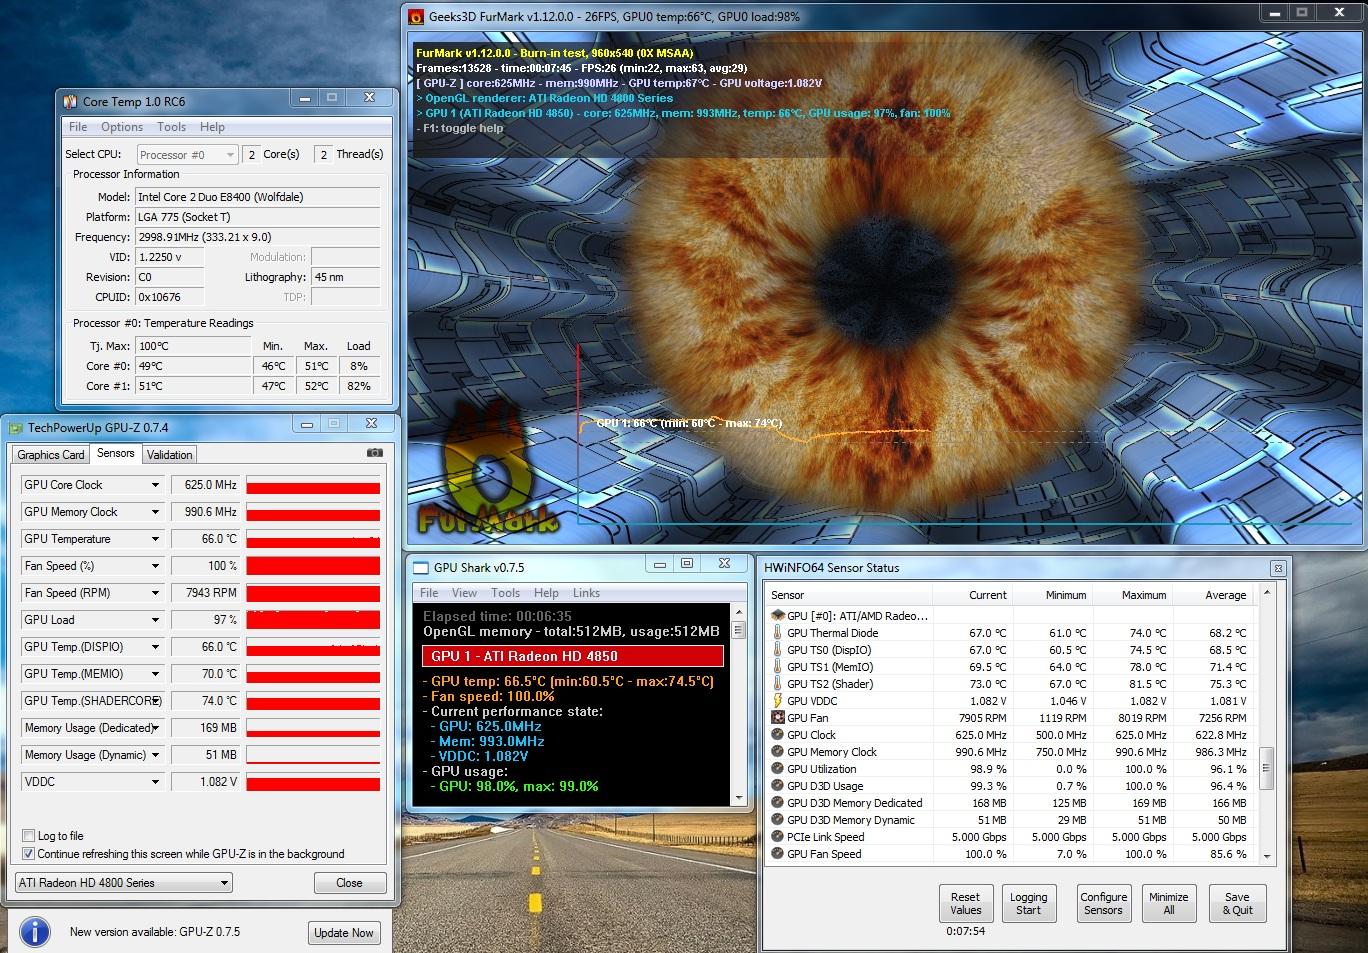Viewport: 1368px width, 953px height.
Task: Click the HWiNFO64 sensor list vertical scrollbar thumb
Action: (1266, 769)
